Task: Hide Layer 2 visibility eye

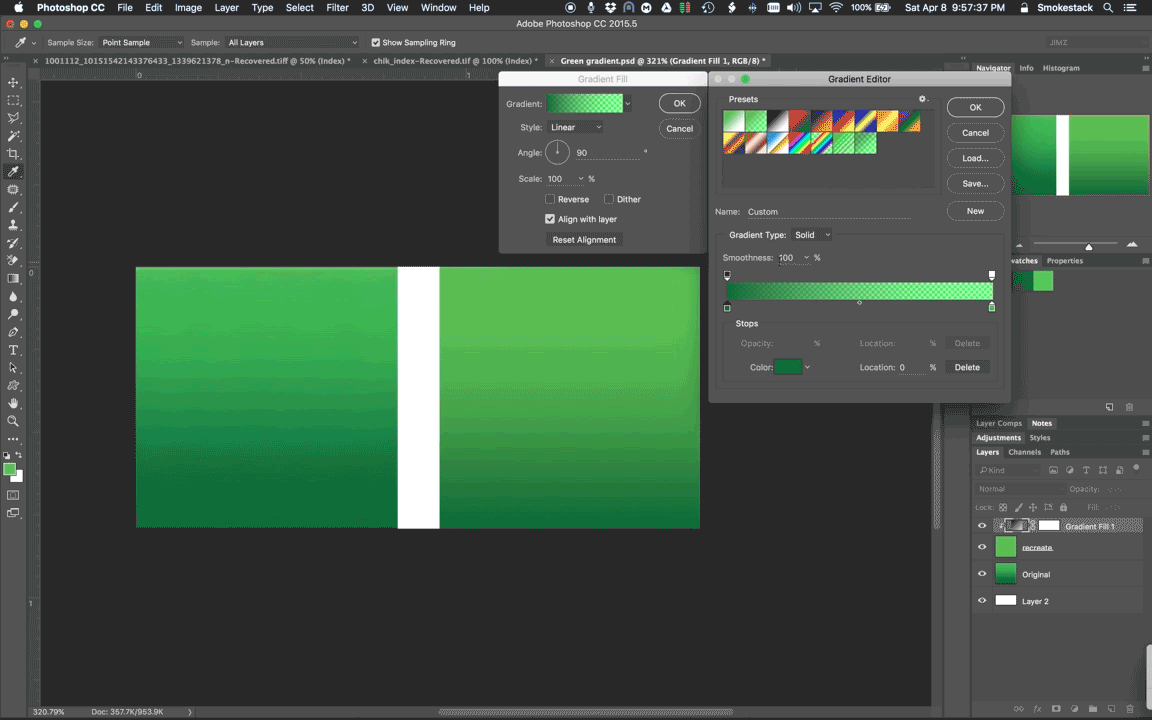Action: tap(982, 601)
